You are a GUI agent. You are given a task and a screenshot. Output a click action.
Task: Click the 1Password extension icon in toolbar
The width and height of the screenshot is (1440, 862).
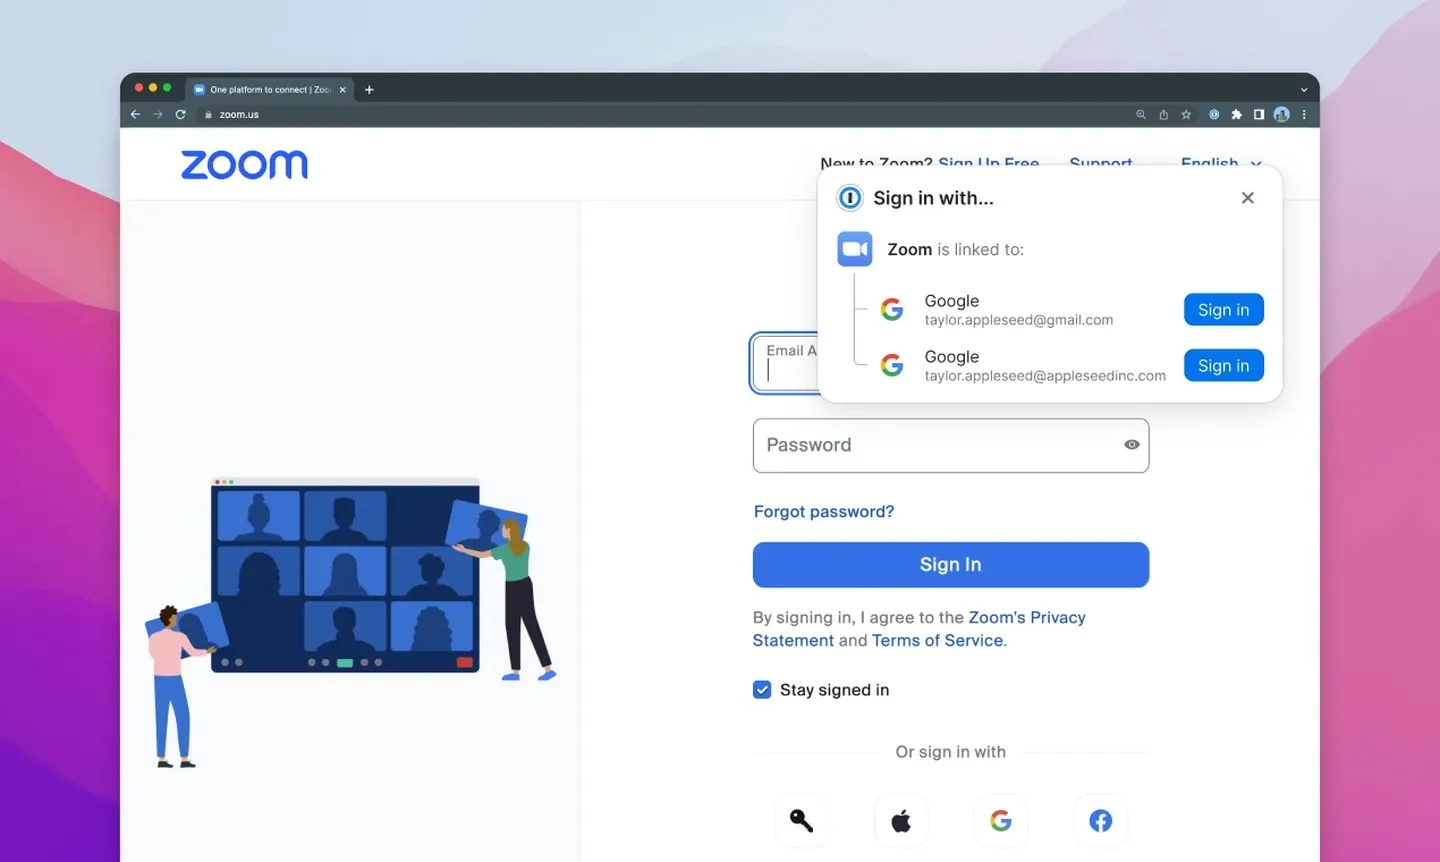click(1214, 115)
